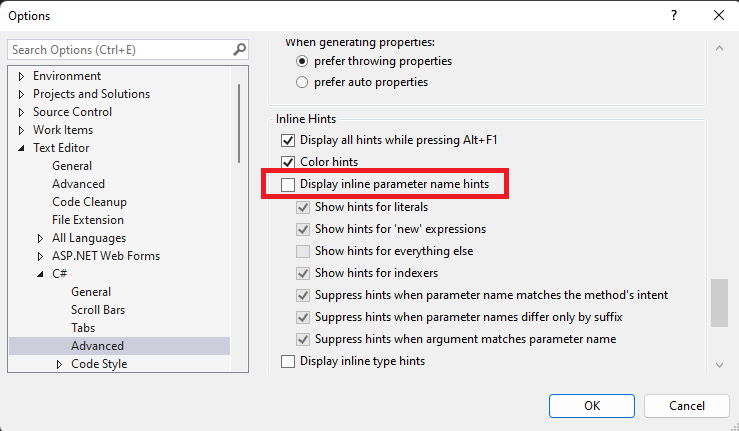
Task: Click the help question mark icon
Action: click(x=674, y=16)
